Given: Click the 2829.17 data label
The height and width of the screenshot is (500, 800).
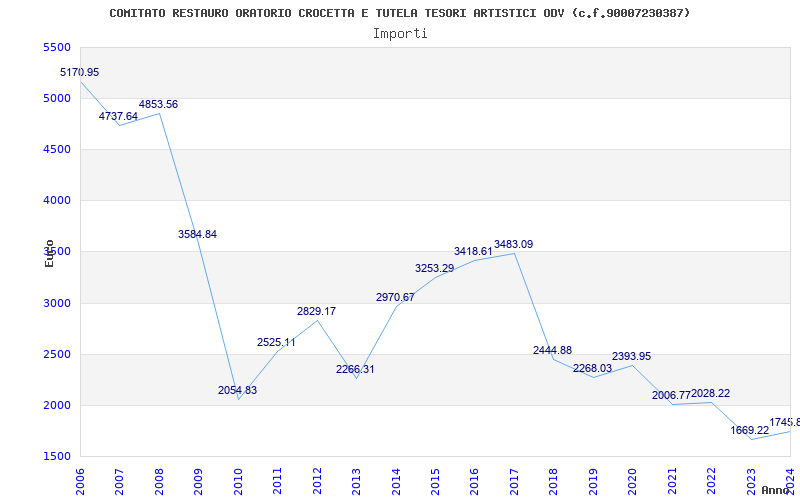Looking at the screenshot, I should coord(316,311).
